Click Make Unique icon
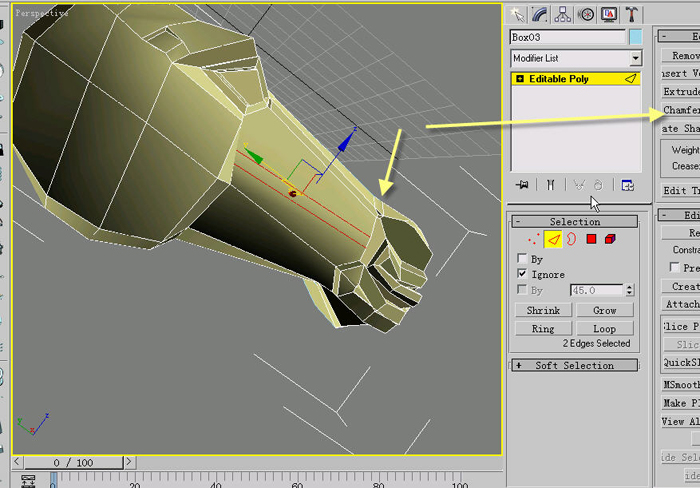 [579, 185]
